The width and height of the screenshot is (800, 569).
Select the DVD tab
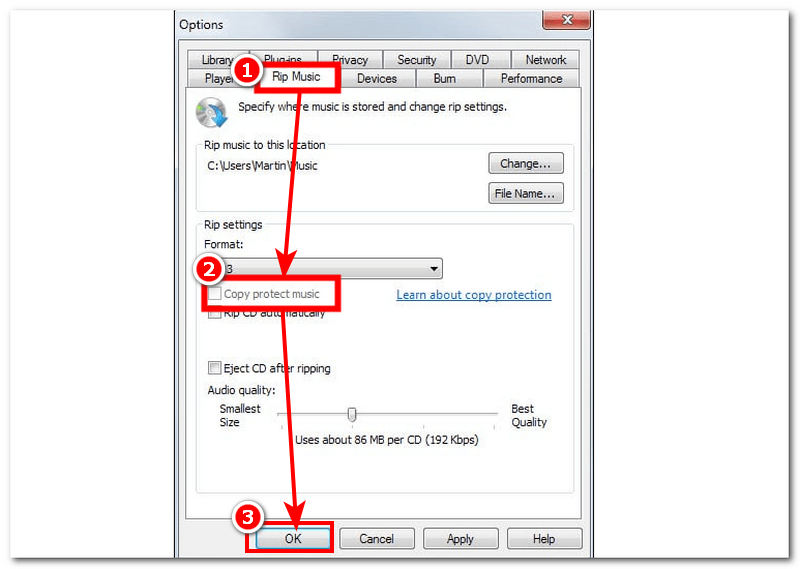[478, 60]
